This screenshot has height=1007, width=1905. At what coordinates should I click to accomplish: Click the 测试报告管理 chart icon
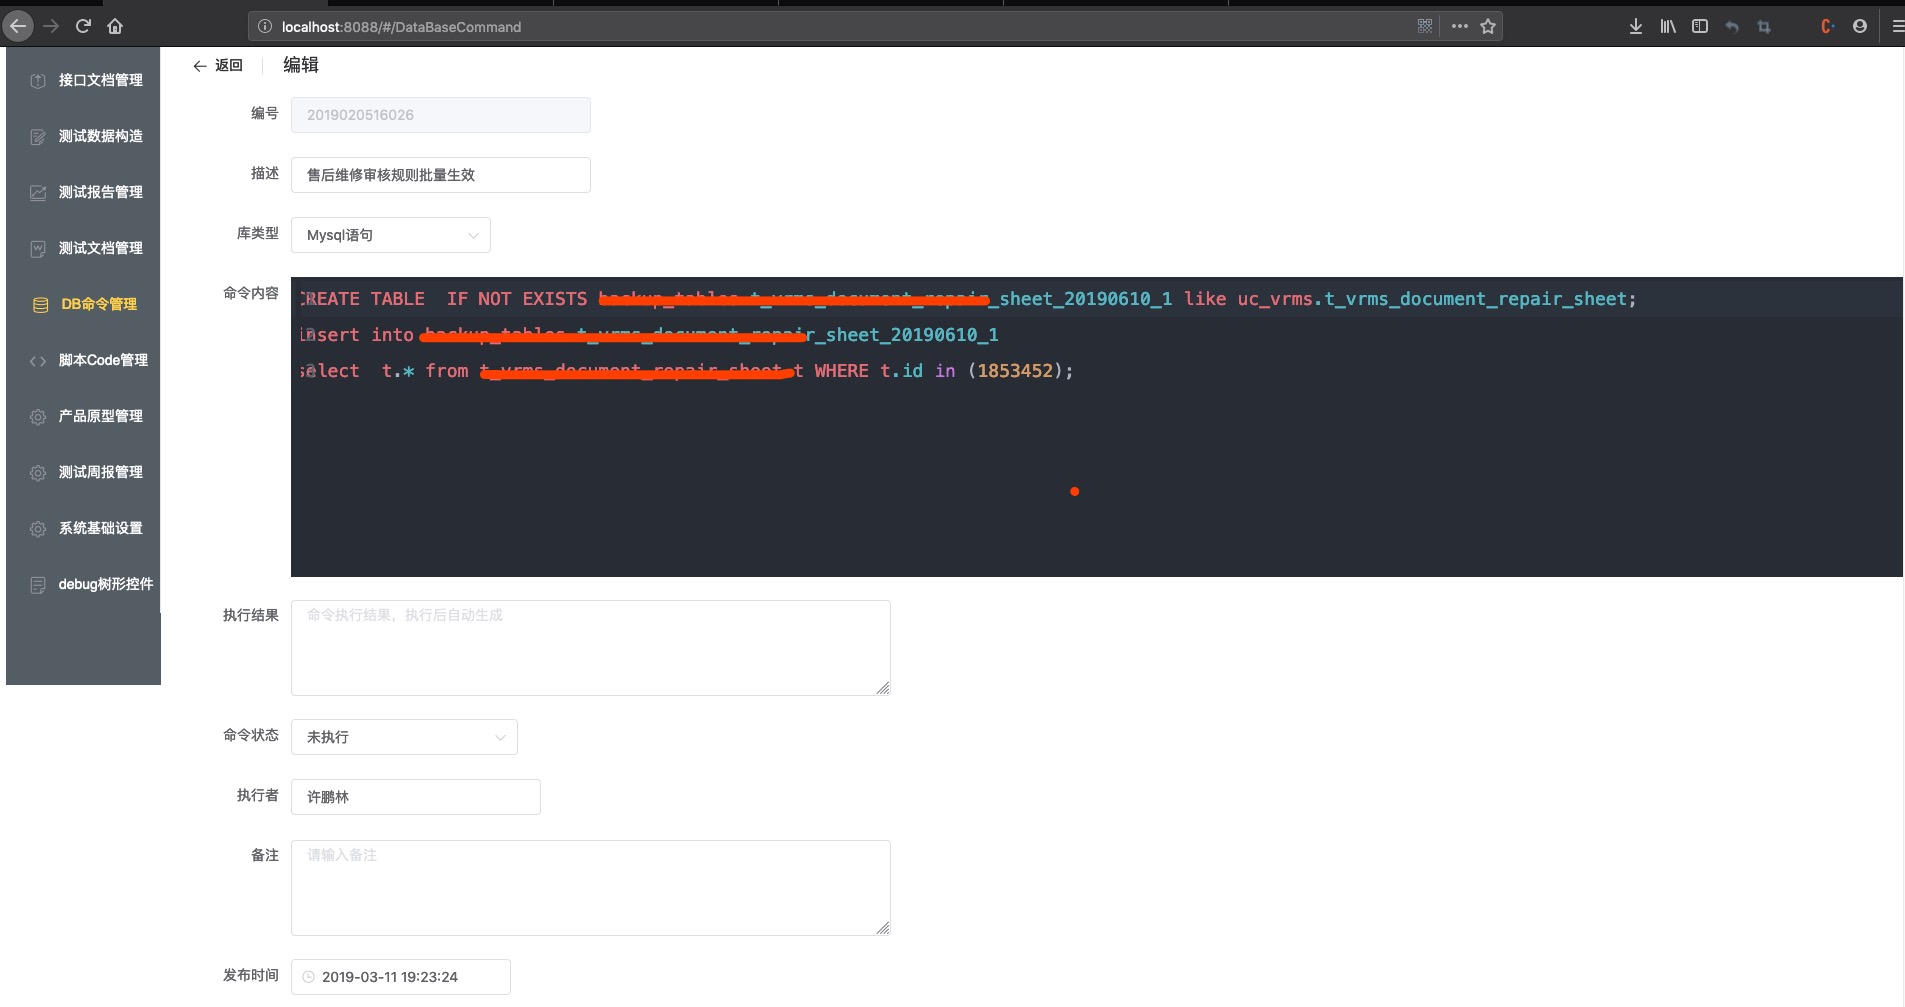pyautogui.click(x=38, y=193)
